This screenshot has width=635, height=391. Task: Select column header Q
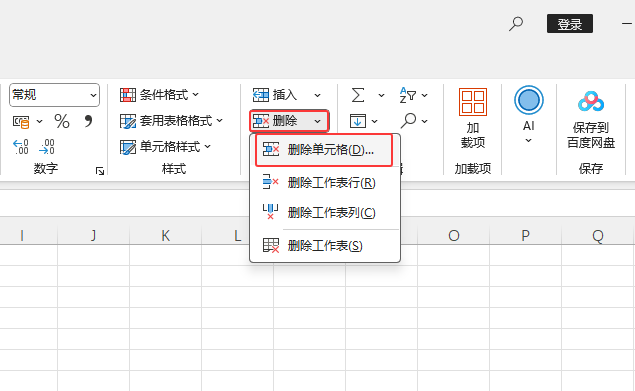coord(598,235)
